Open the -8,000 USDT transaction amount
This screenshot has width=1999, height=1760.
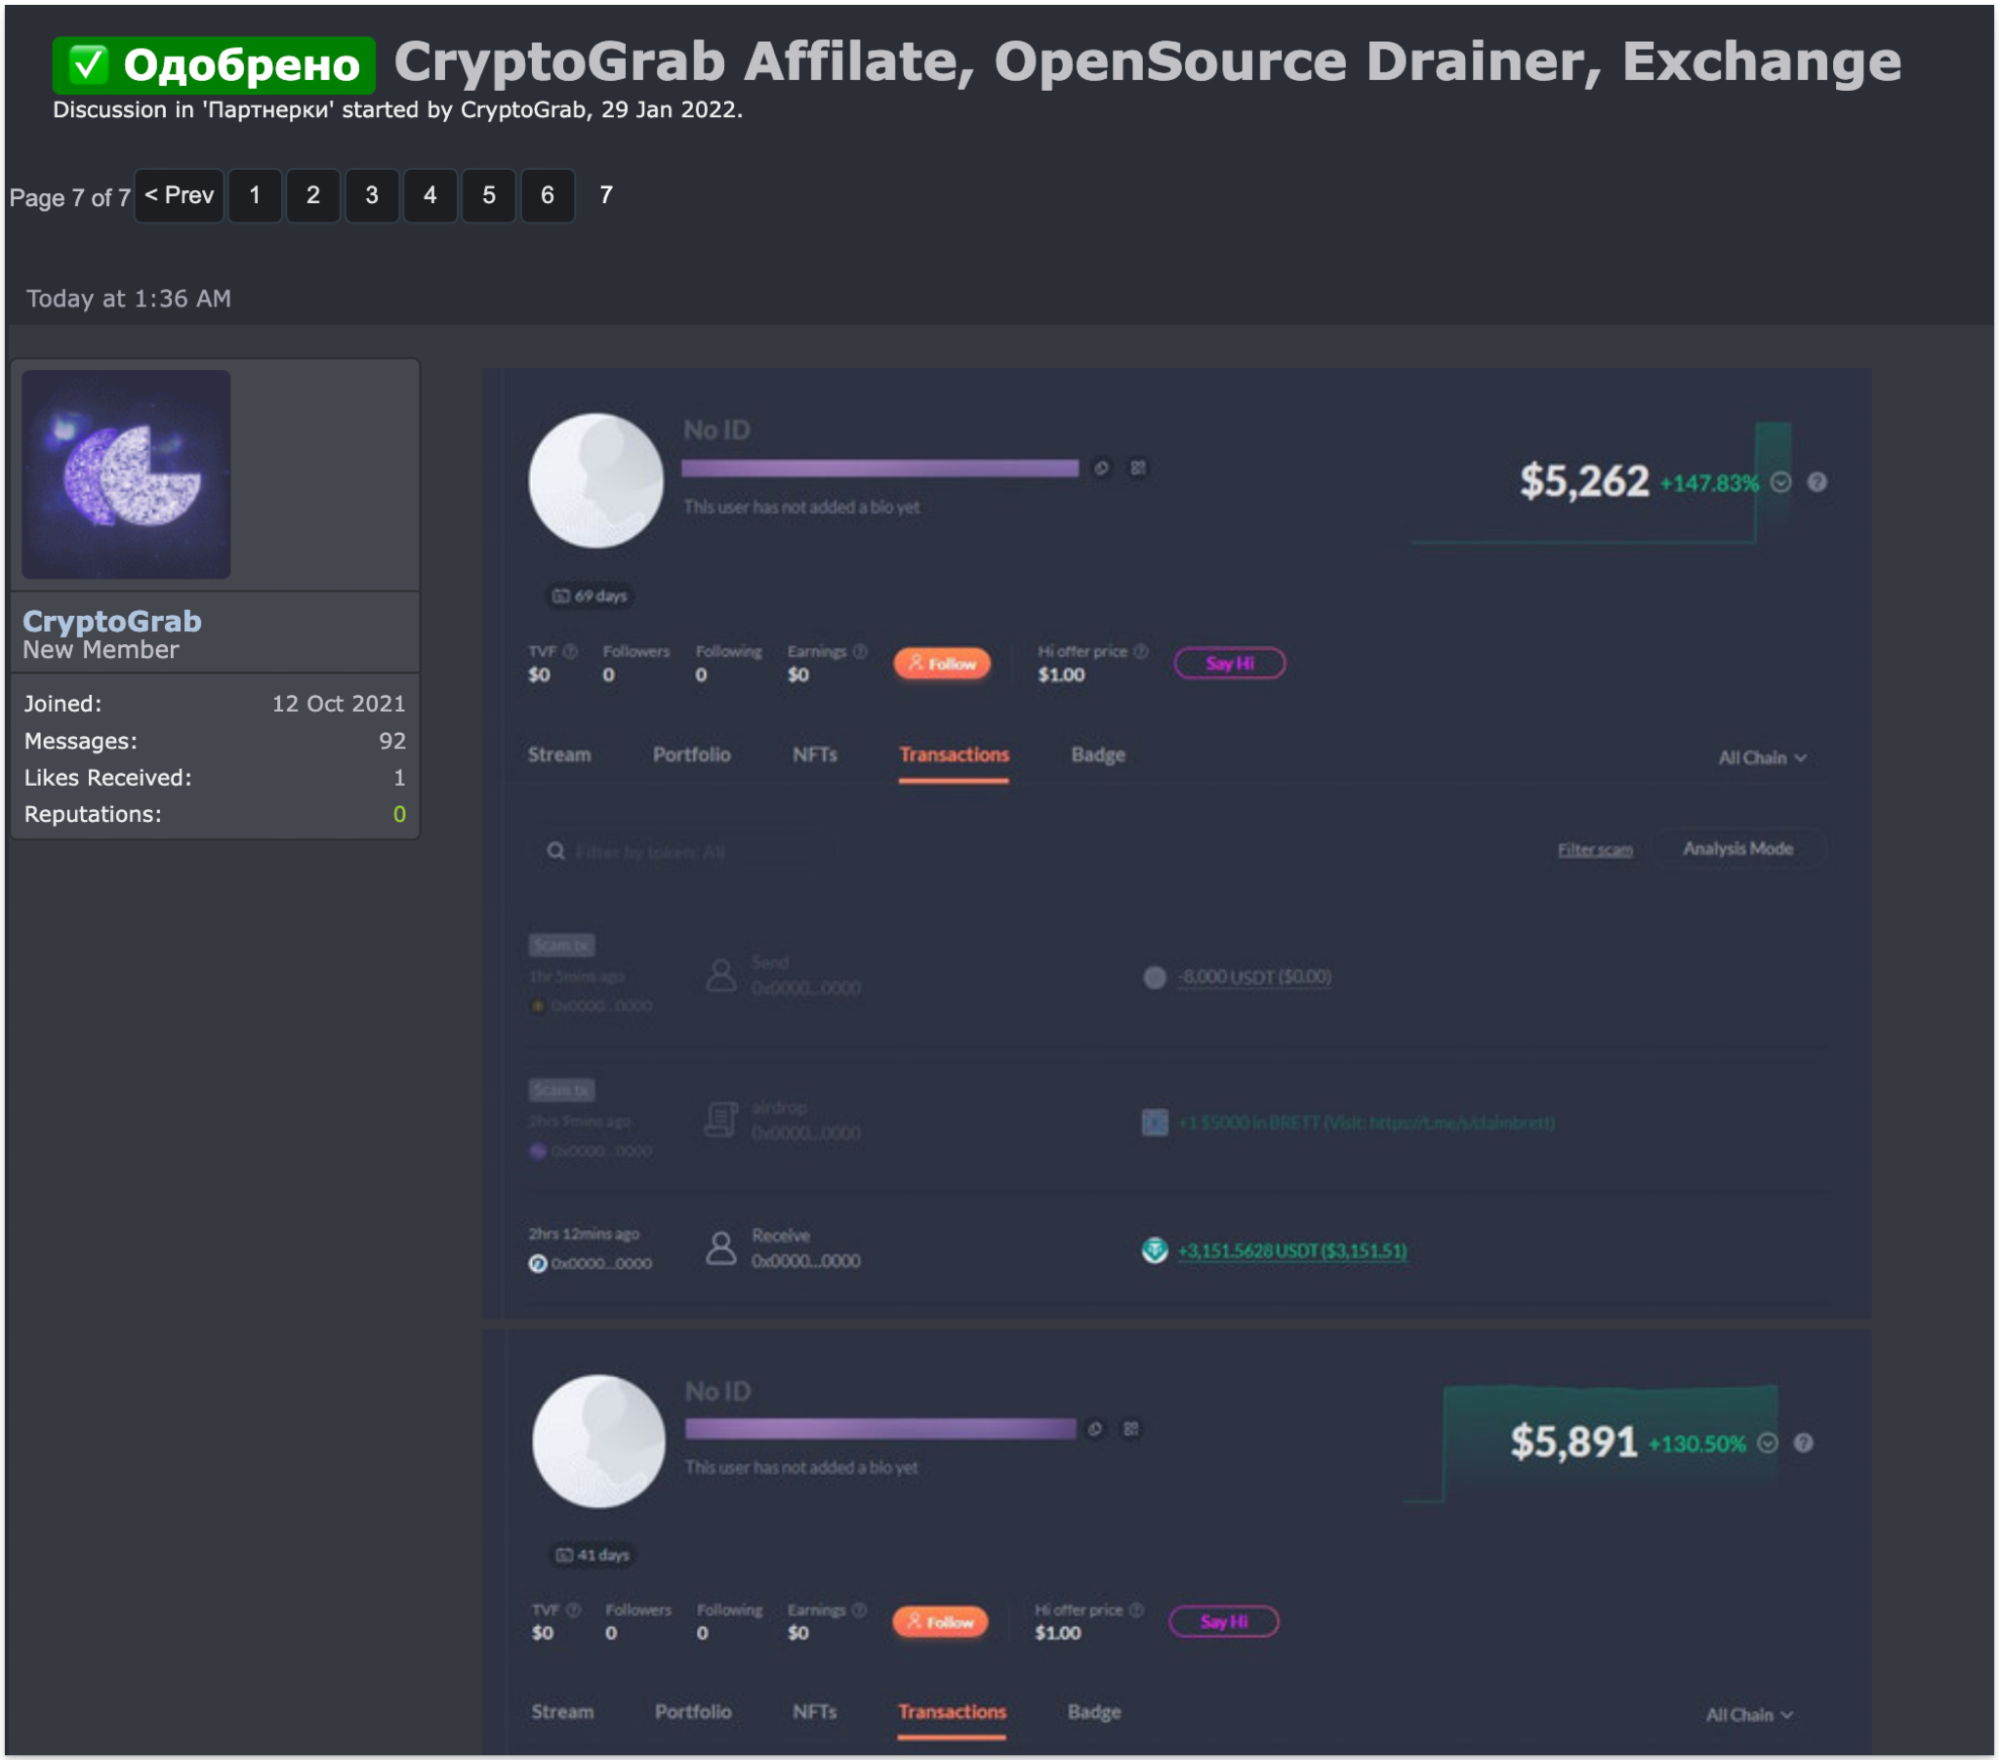coord(1254,977)
